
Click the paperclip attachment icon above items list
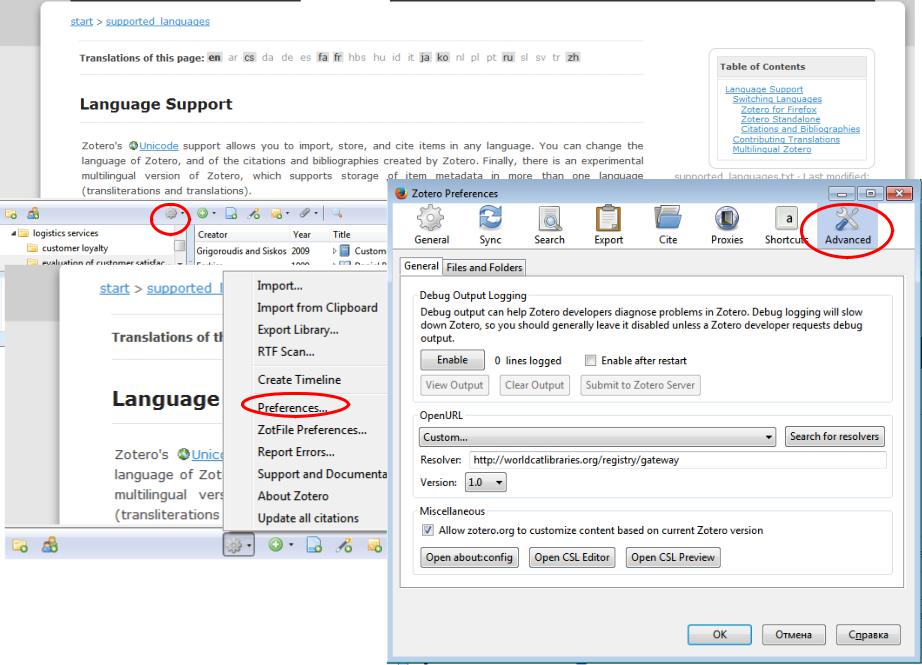[x=305, y=213]
